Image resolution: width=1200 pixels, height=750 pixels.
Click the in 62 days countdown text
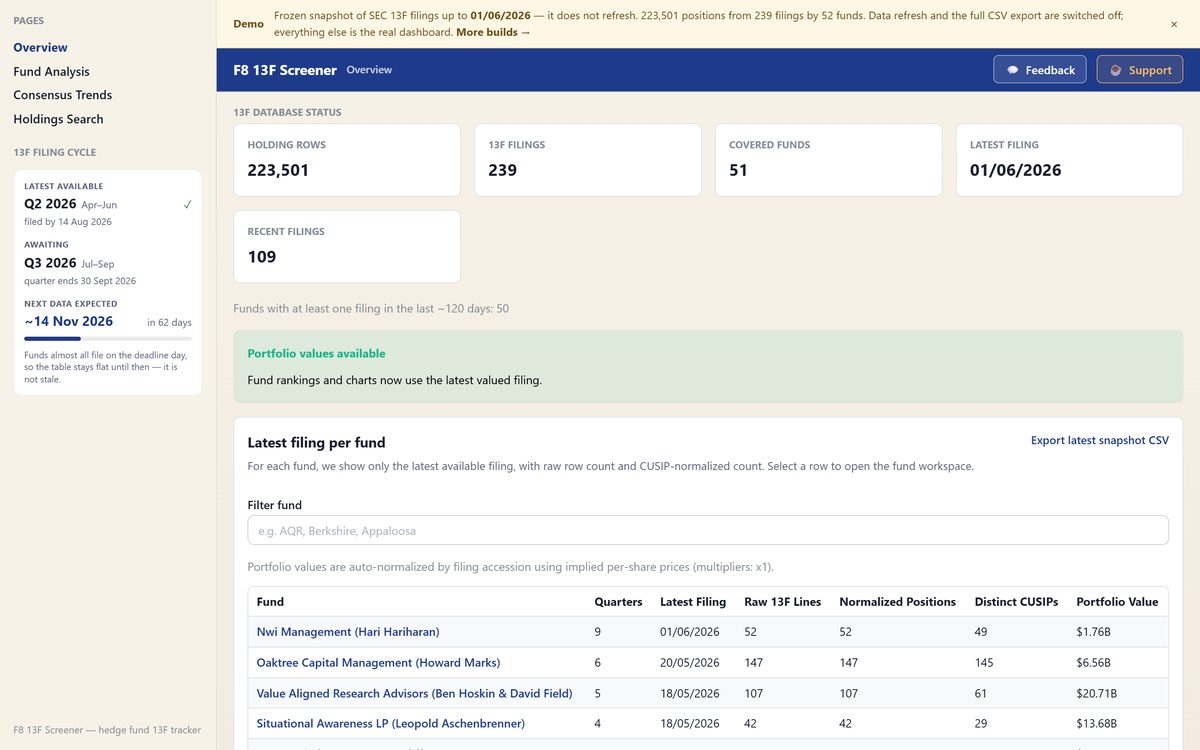point(169,322)
